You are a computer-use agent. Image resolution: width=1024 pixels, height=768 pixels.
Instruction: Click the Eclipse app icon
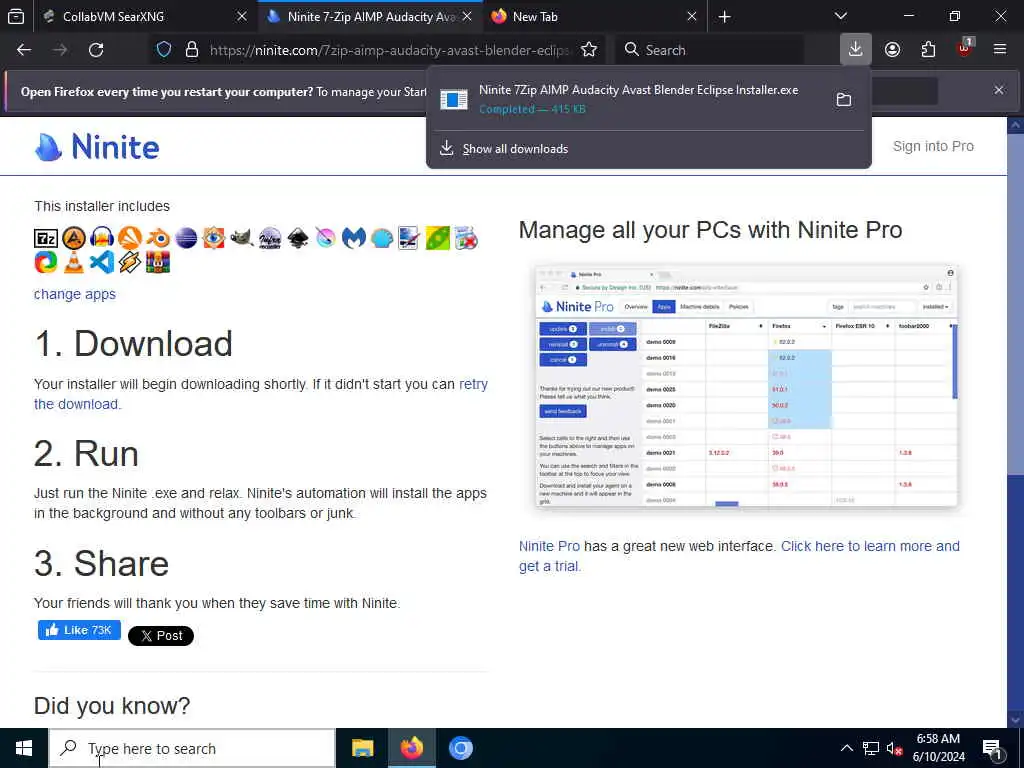click(186, 238)
